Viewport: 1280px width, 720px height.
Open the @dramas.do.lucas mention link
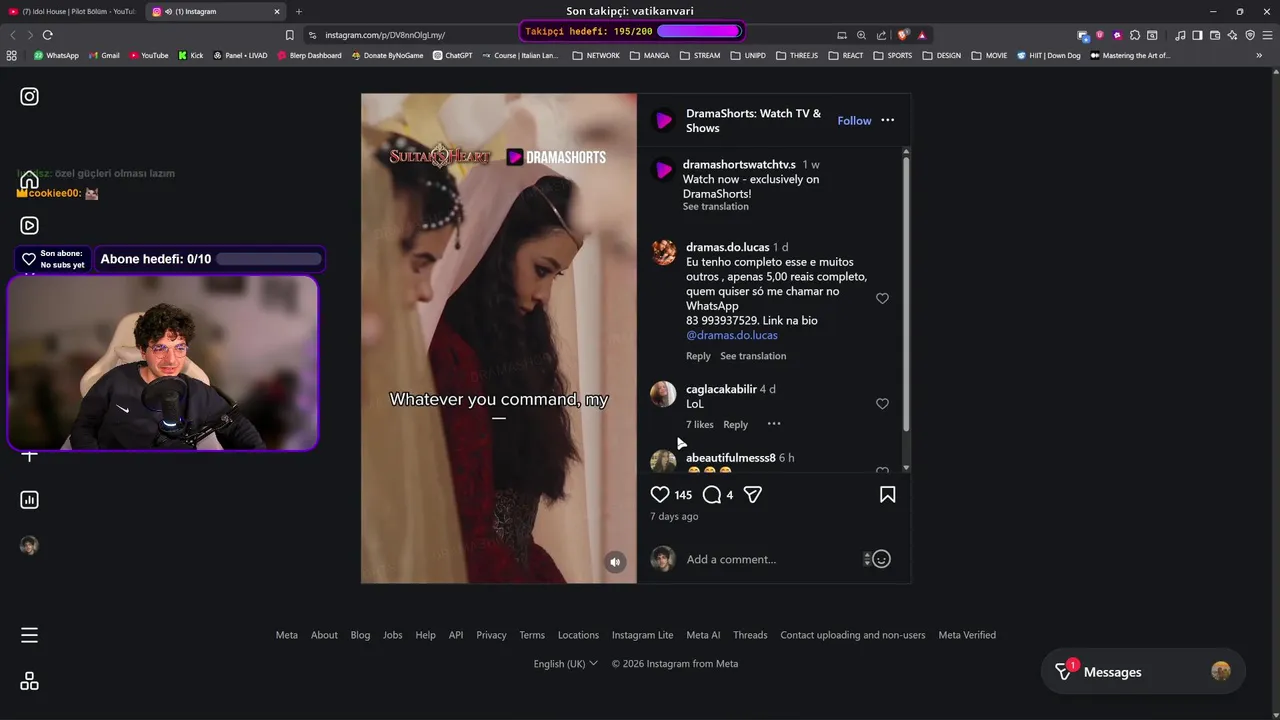[x=732, y=335]
